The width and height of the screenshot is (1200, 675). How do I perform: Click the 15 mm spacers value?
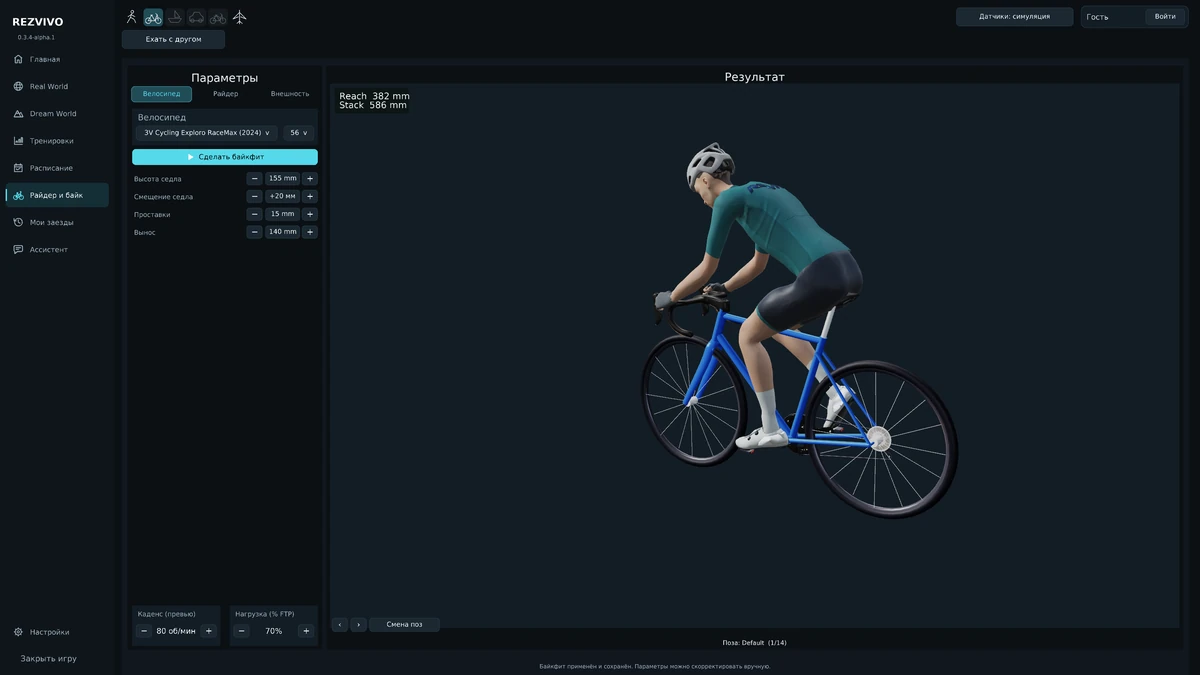pos(282,214)
